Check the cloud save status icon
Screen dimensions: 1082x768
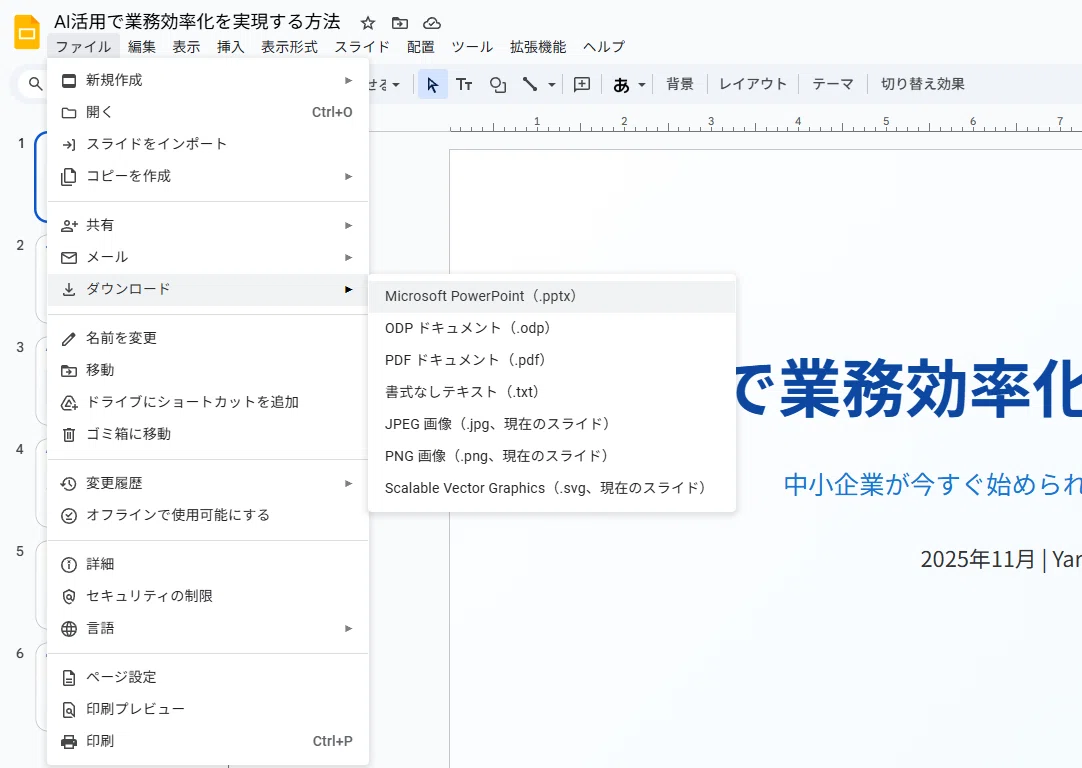(432, 23)
